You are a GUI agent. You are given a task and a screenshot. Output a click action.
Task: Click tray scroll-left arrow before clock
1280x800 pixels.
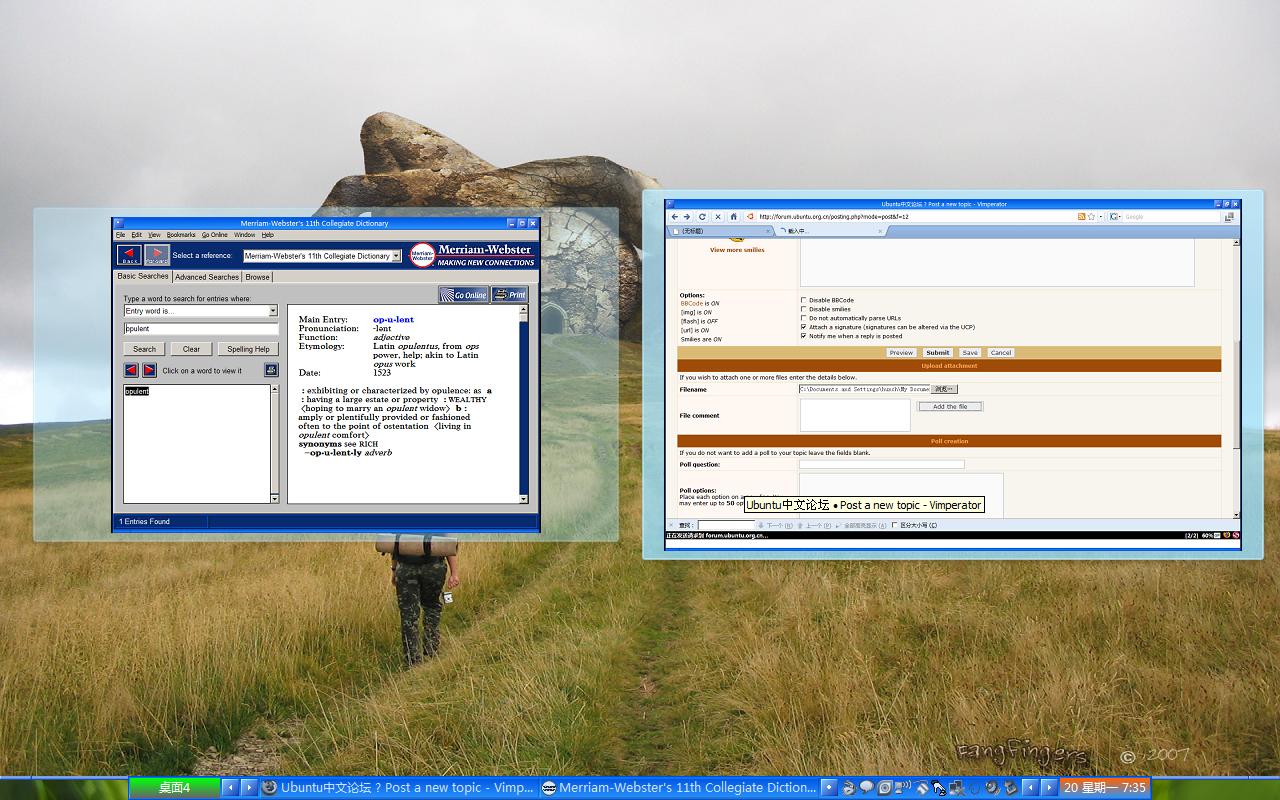click(x=1030, y=788)
